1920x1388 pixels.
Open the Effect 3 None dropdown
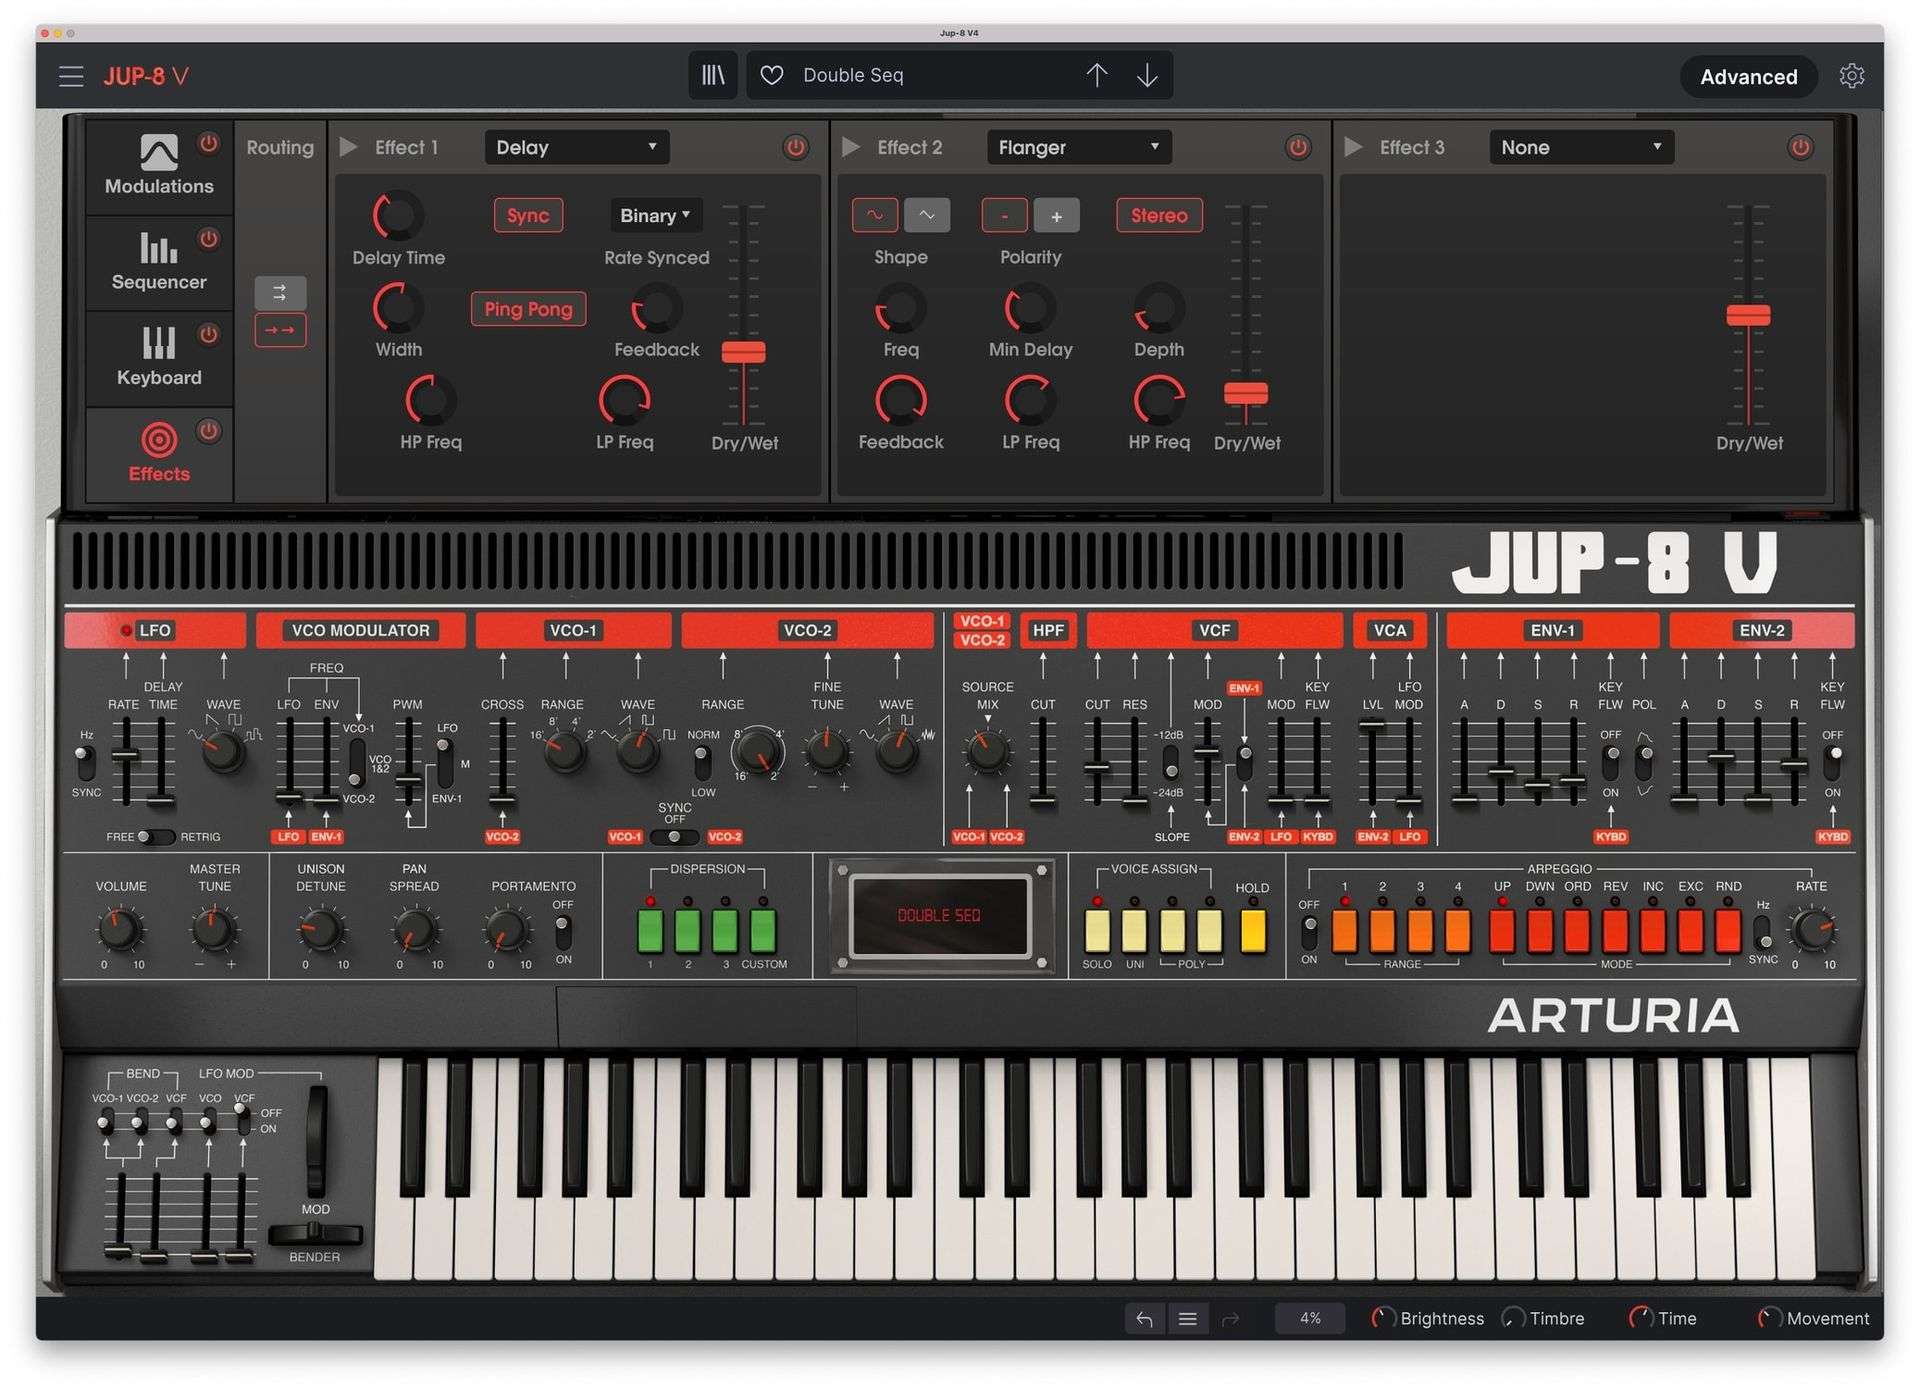(x=1580, y=147)
